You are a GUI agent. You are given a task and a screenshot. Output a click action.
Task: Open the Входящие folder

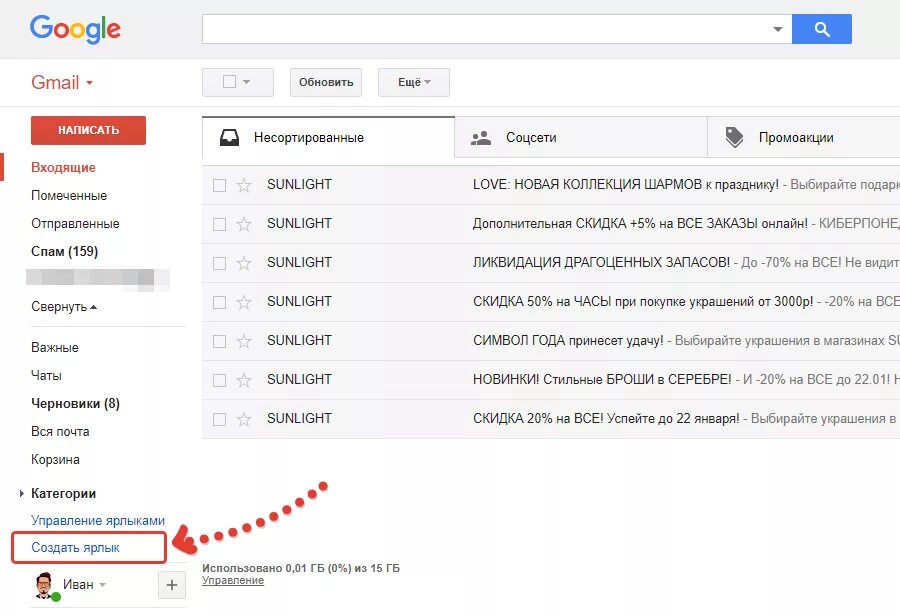click(63, 168)
